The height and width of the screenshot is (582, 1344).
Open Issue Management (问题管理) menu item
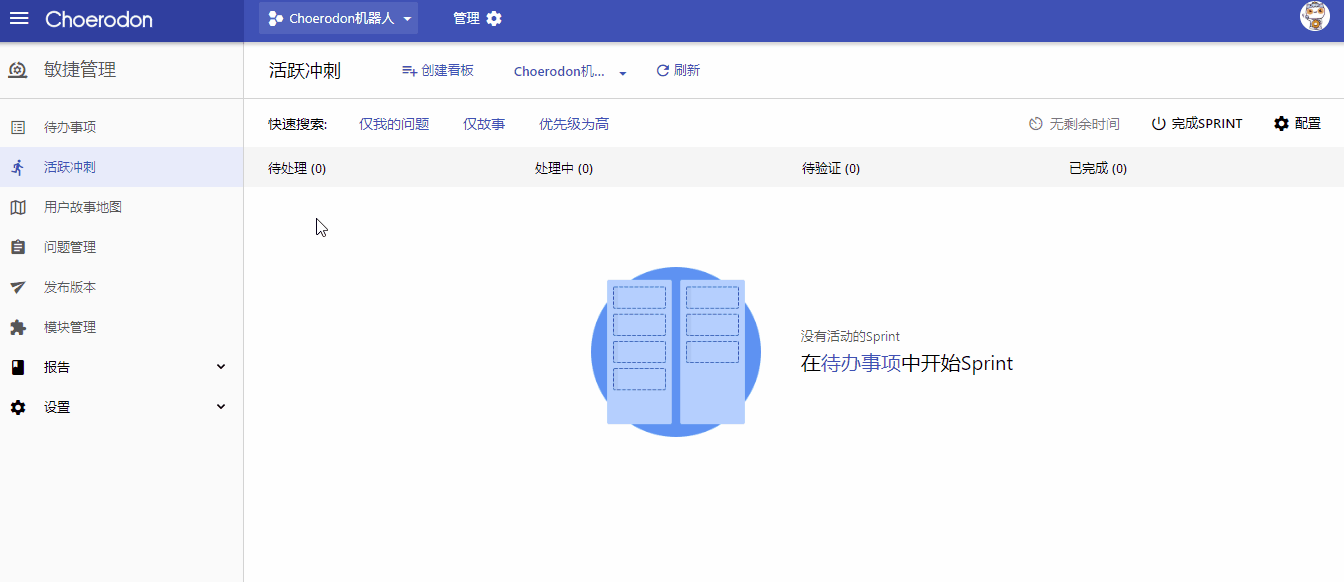pyautogui.click(x=70, y=247)
